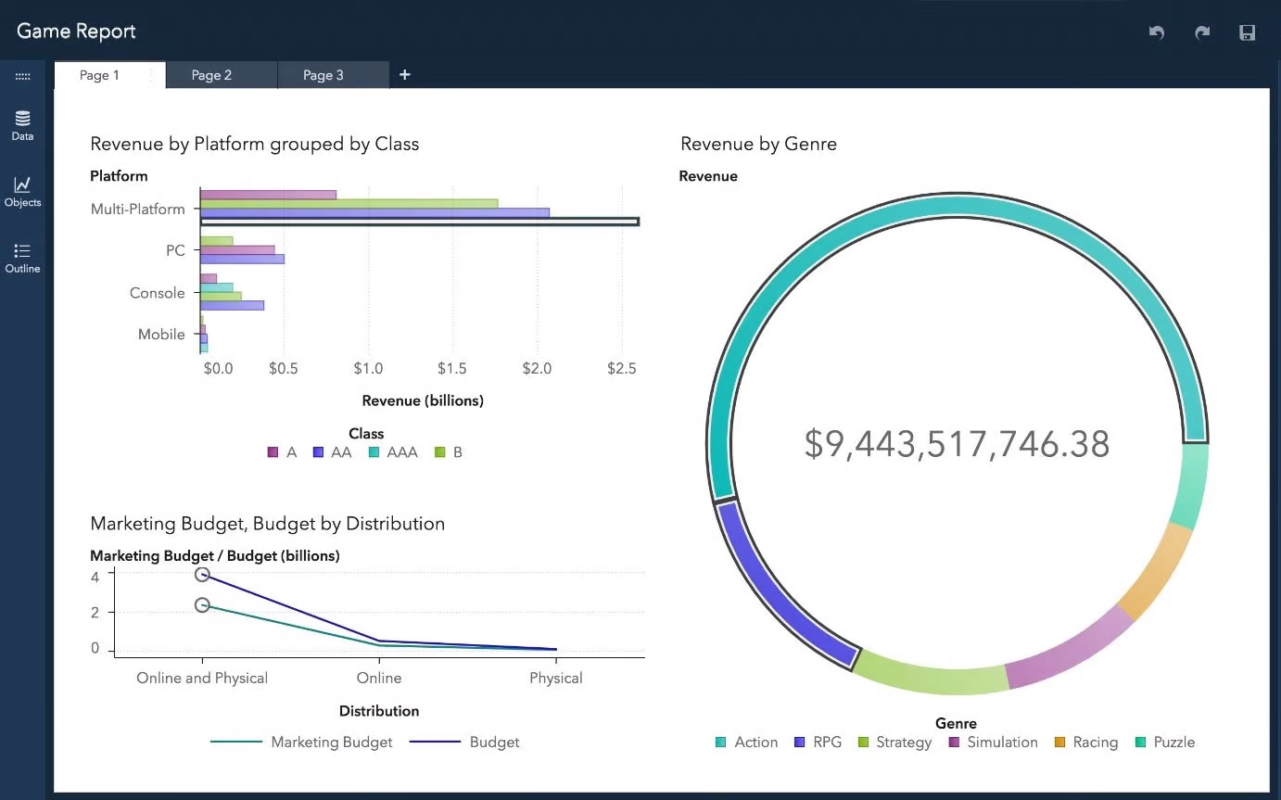The image size is (1281, 800).
Task: Add a new page with plus icon
Action: coord(405,75)
